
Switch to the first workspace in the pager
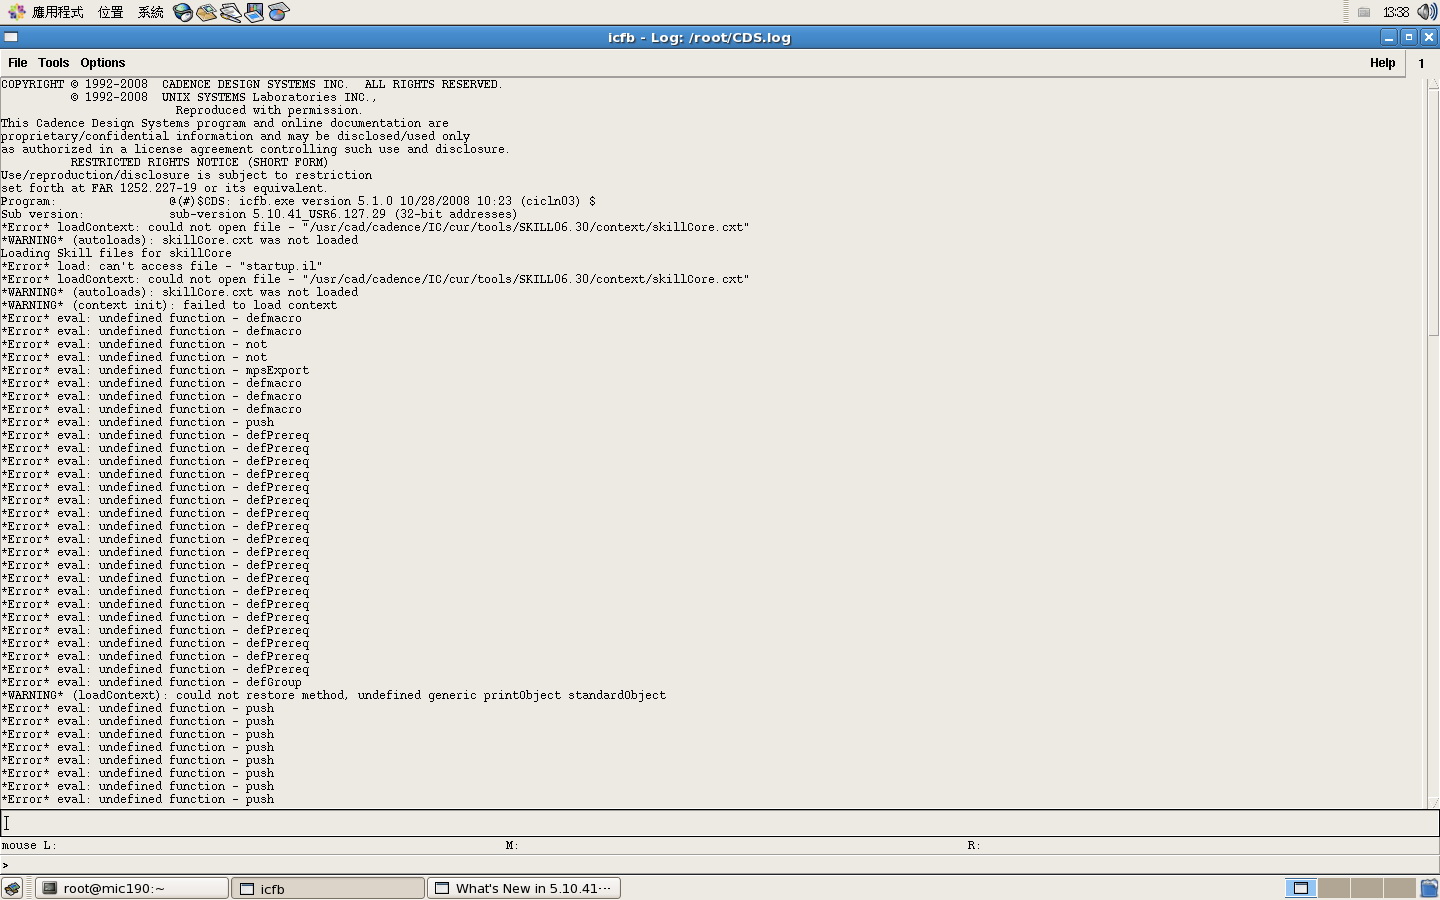click(1300, 888)
